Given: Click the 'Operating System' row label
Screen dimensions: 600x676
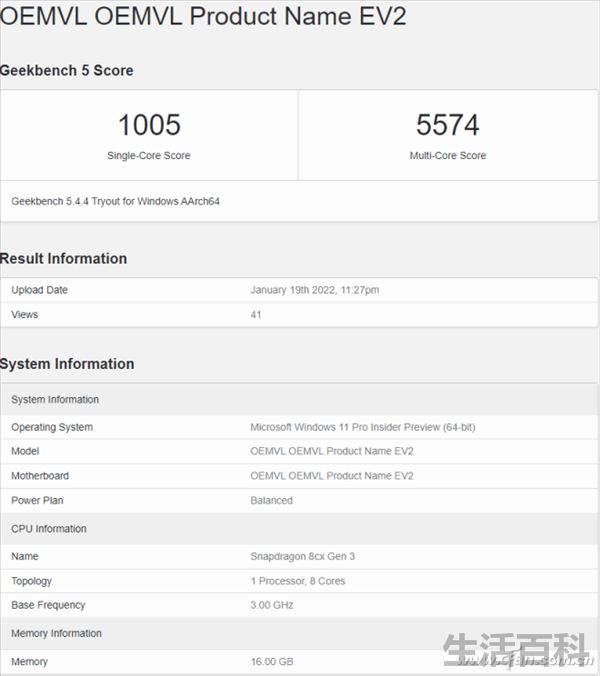Looking at the screenshot, I should tap(52, 427).
